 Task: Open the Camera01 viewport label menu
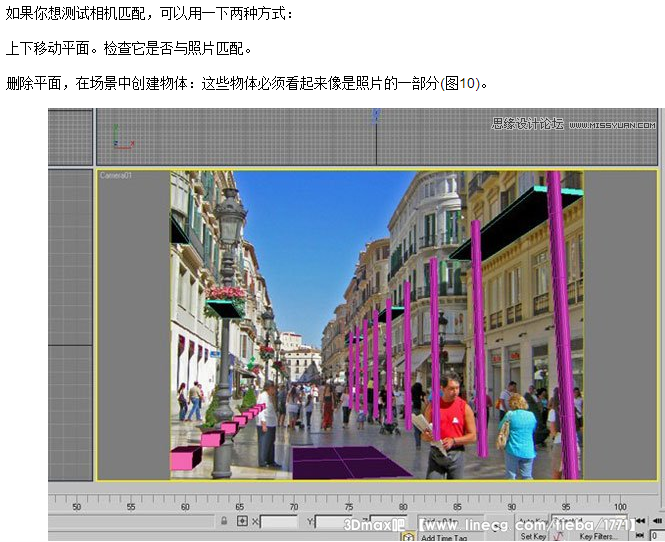coord(115,175)
